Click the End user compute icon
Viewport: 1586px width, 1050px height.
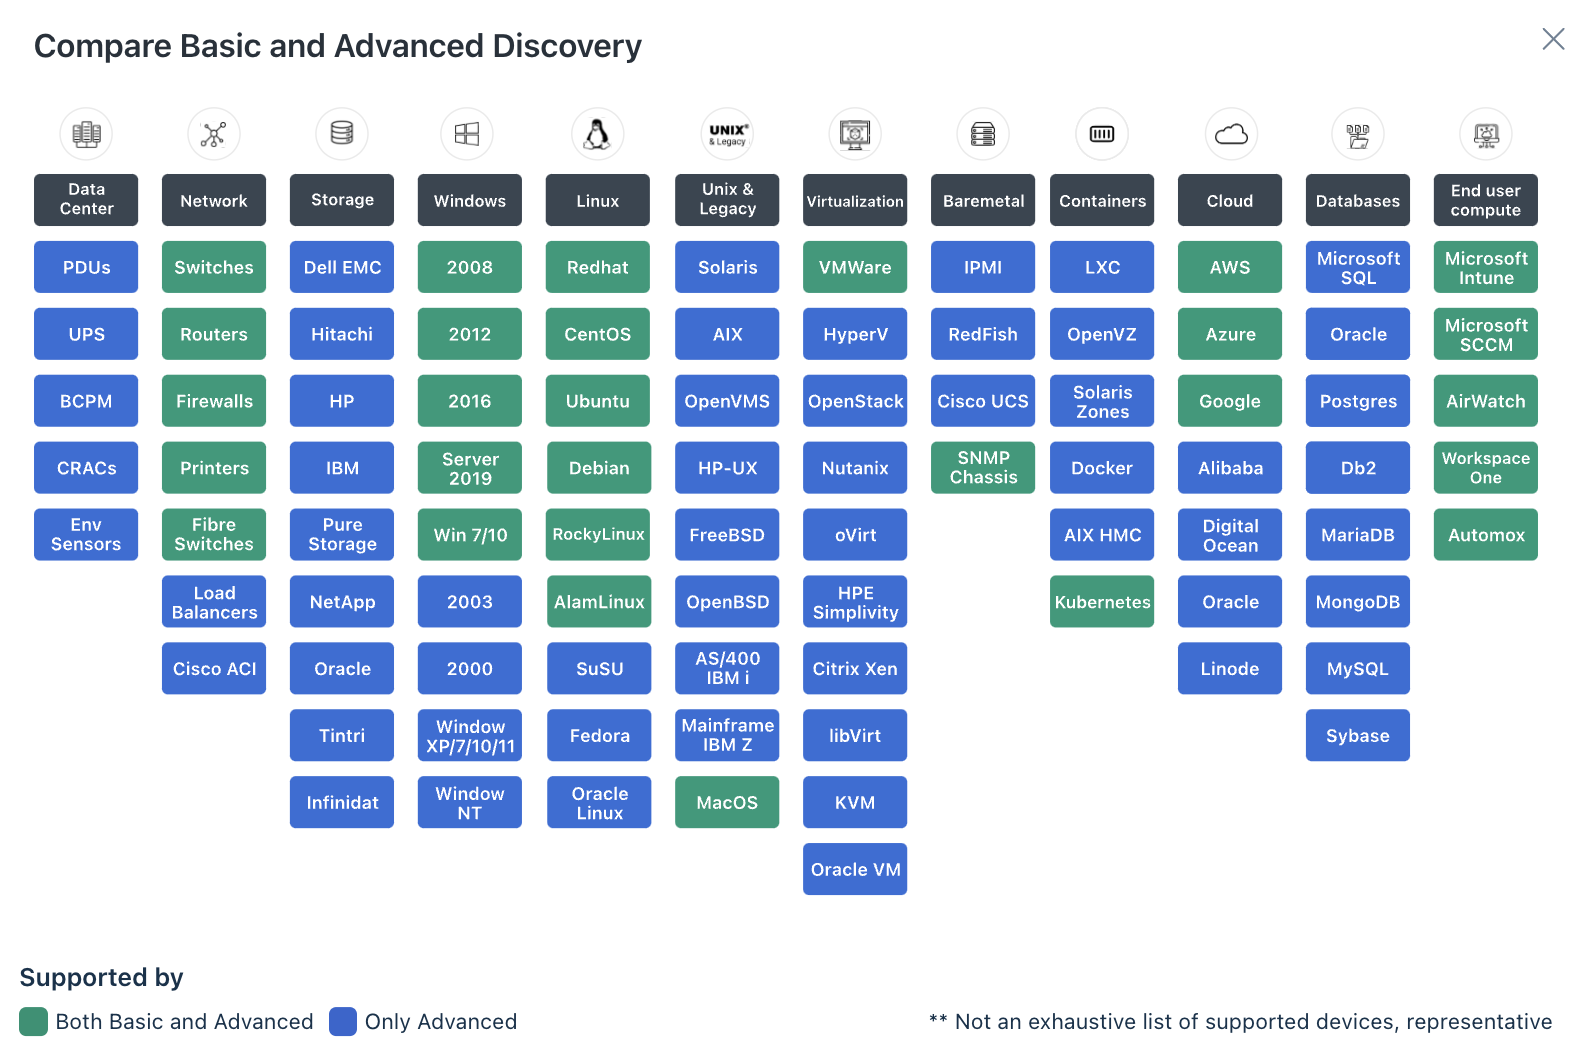click(1486, 134)
